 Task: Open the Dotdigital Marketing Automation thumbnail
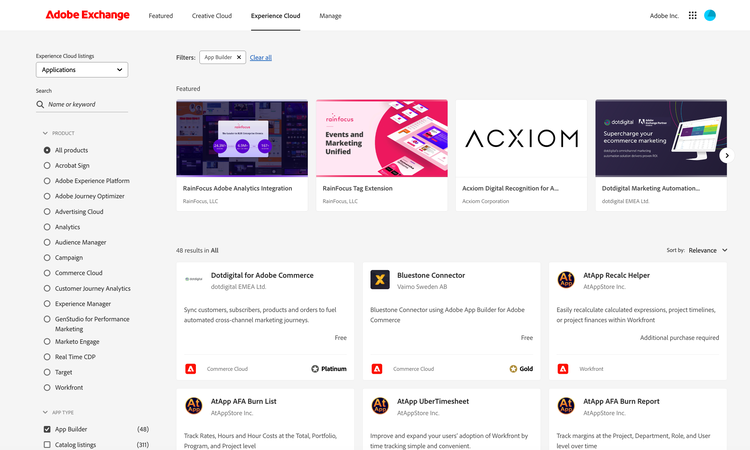click(x=661, y=138)
